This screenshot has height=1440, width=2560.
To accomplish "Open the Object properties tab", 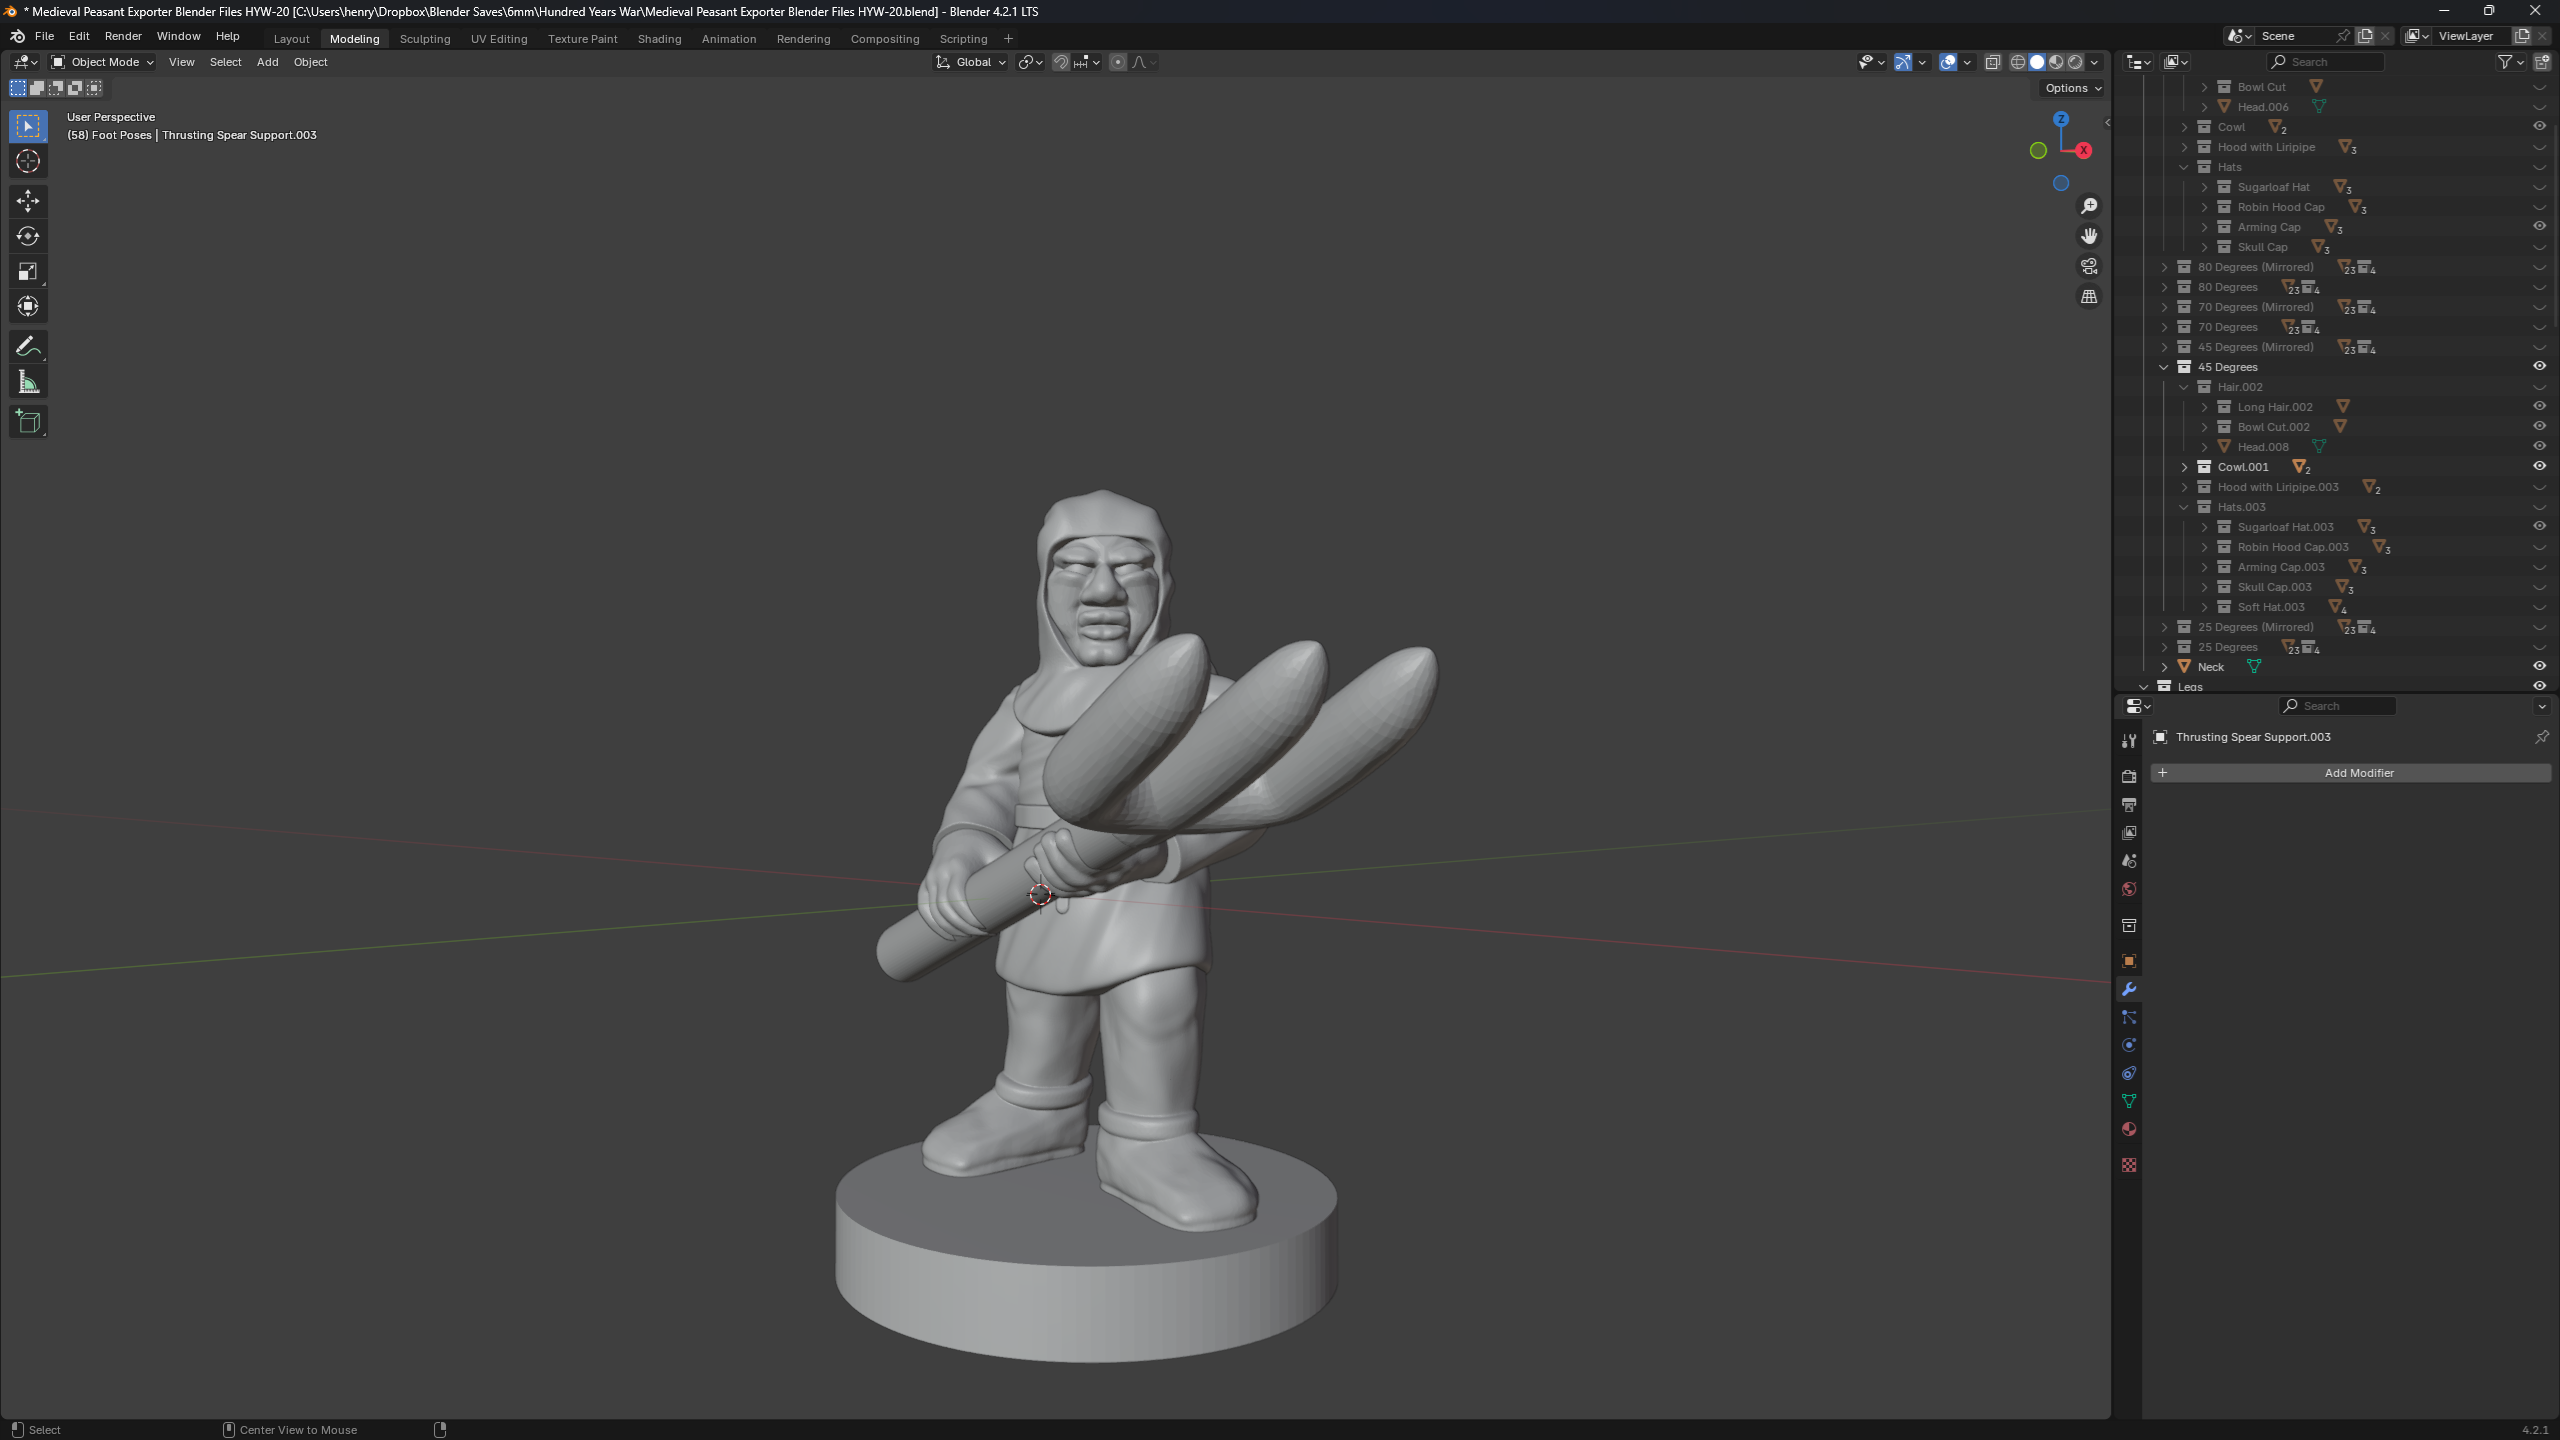I will click(2129, 961).
